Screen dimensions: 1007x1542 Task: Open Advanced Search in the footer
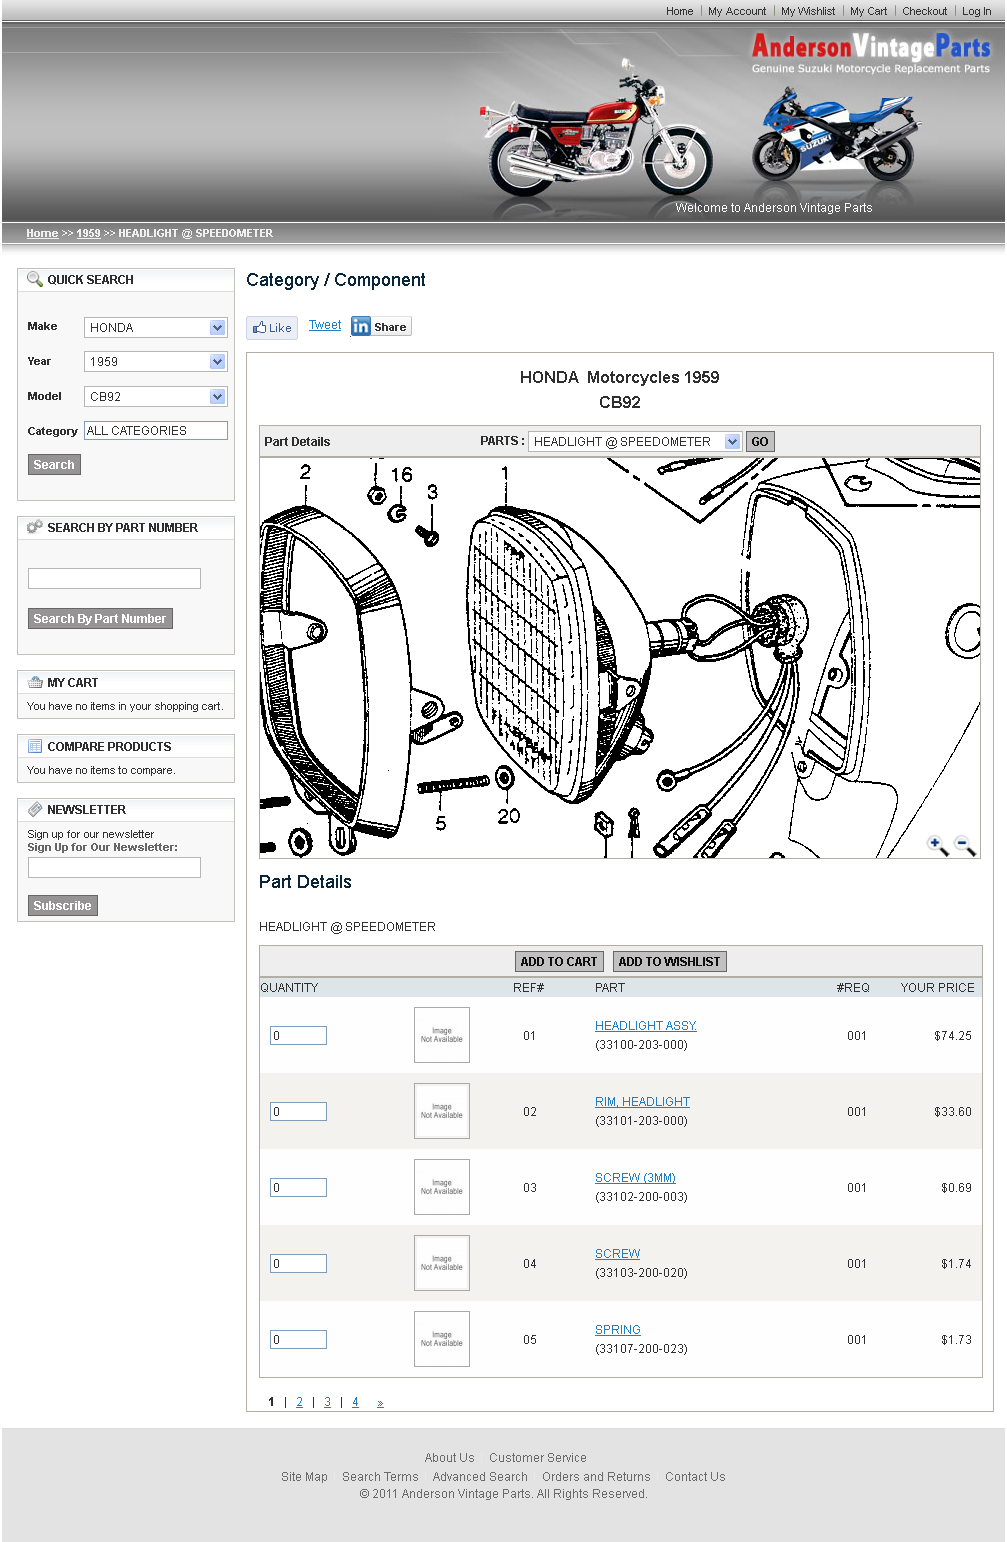pyautogui.click(x=480, y=1477)
